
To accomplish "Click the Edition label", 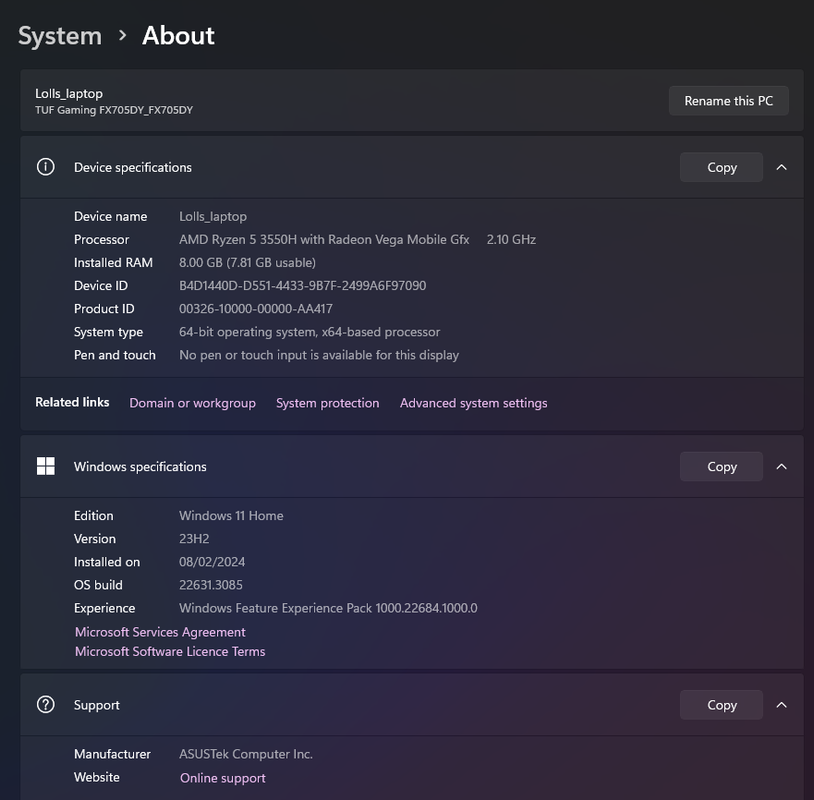I will 93,516.
